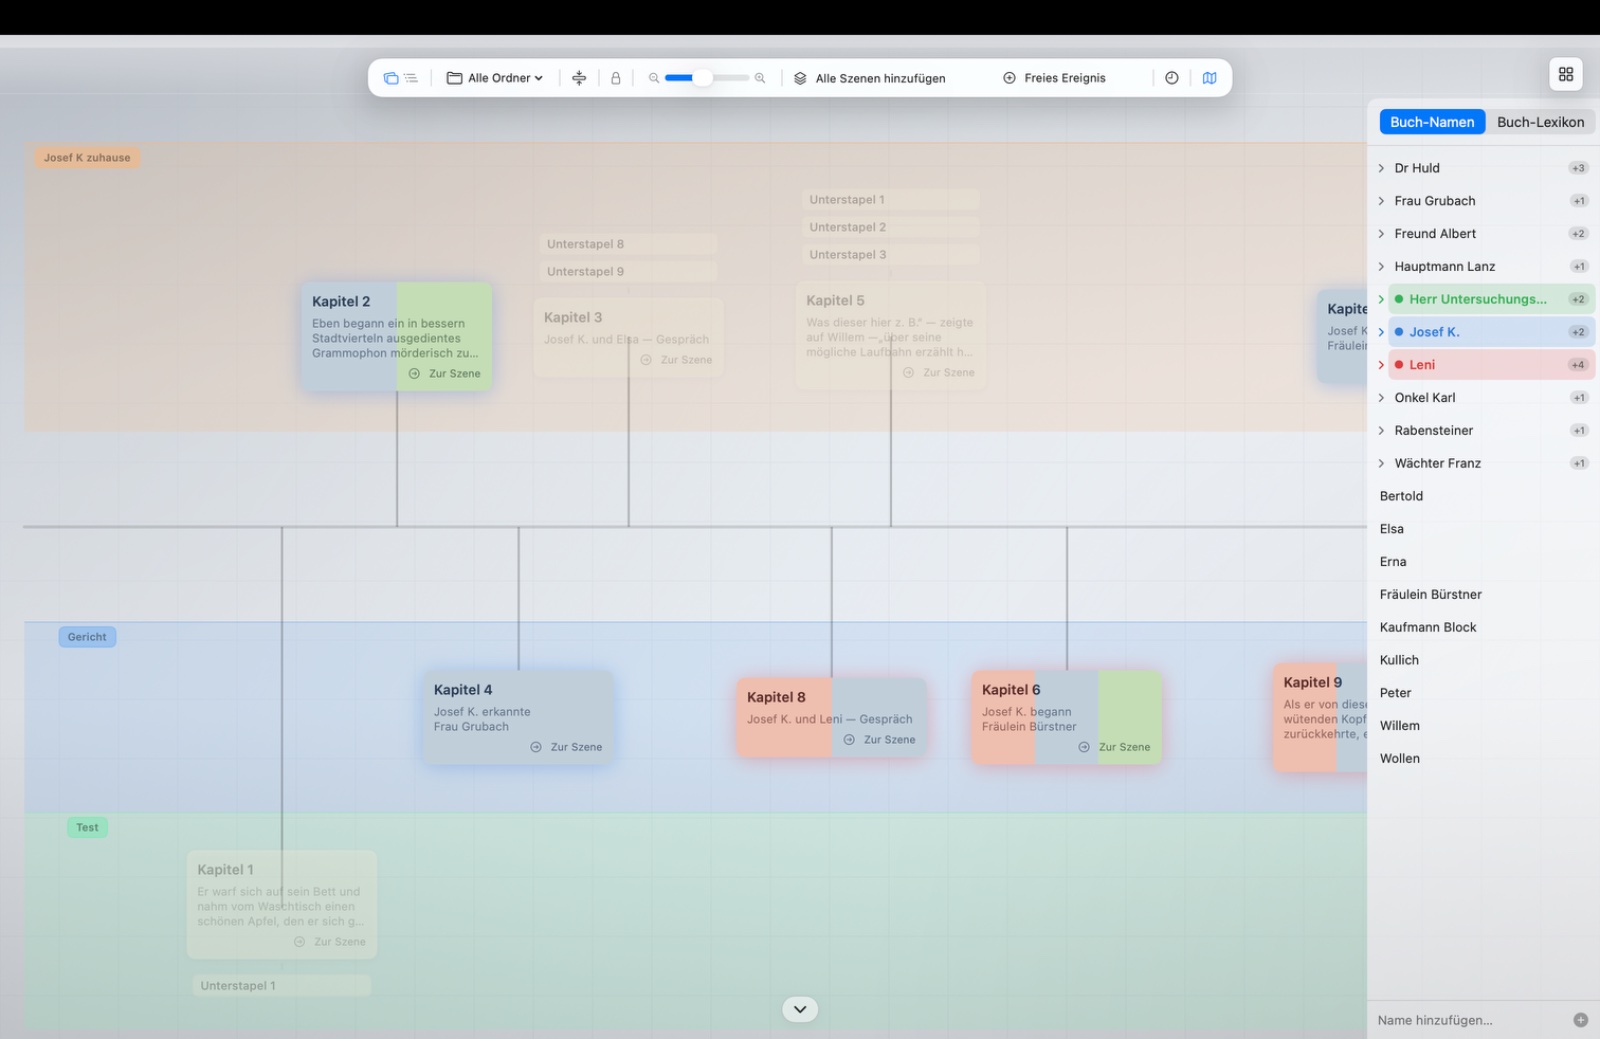Expand the Herr Untersuchungs... entry

[1382, 299]
